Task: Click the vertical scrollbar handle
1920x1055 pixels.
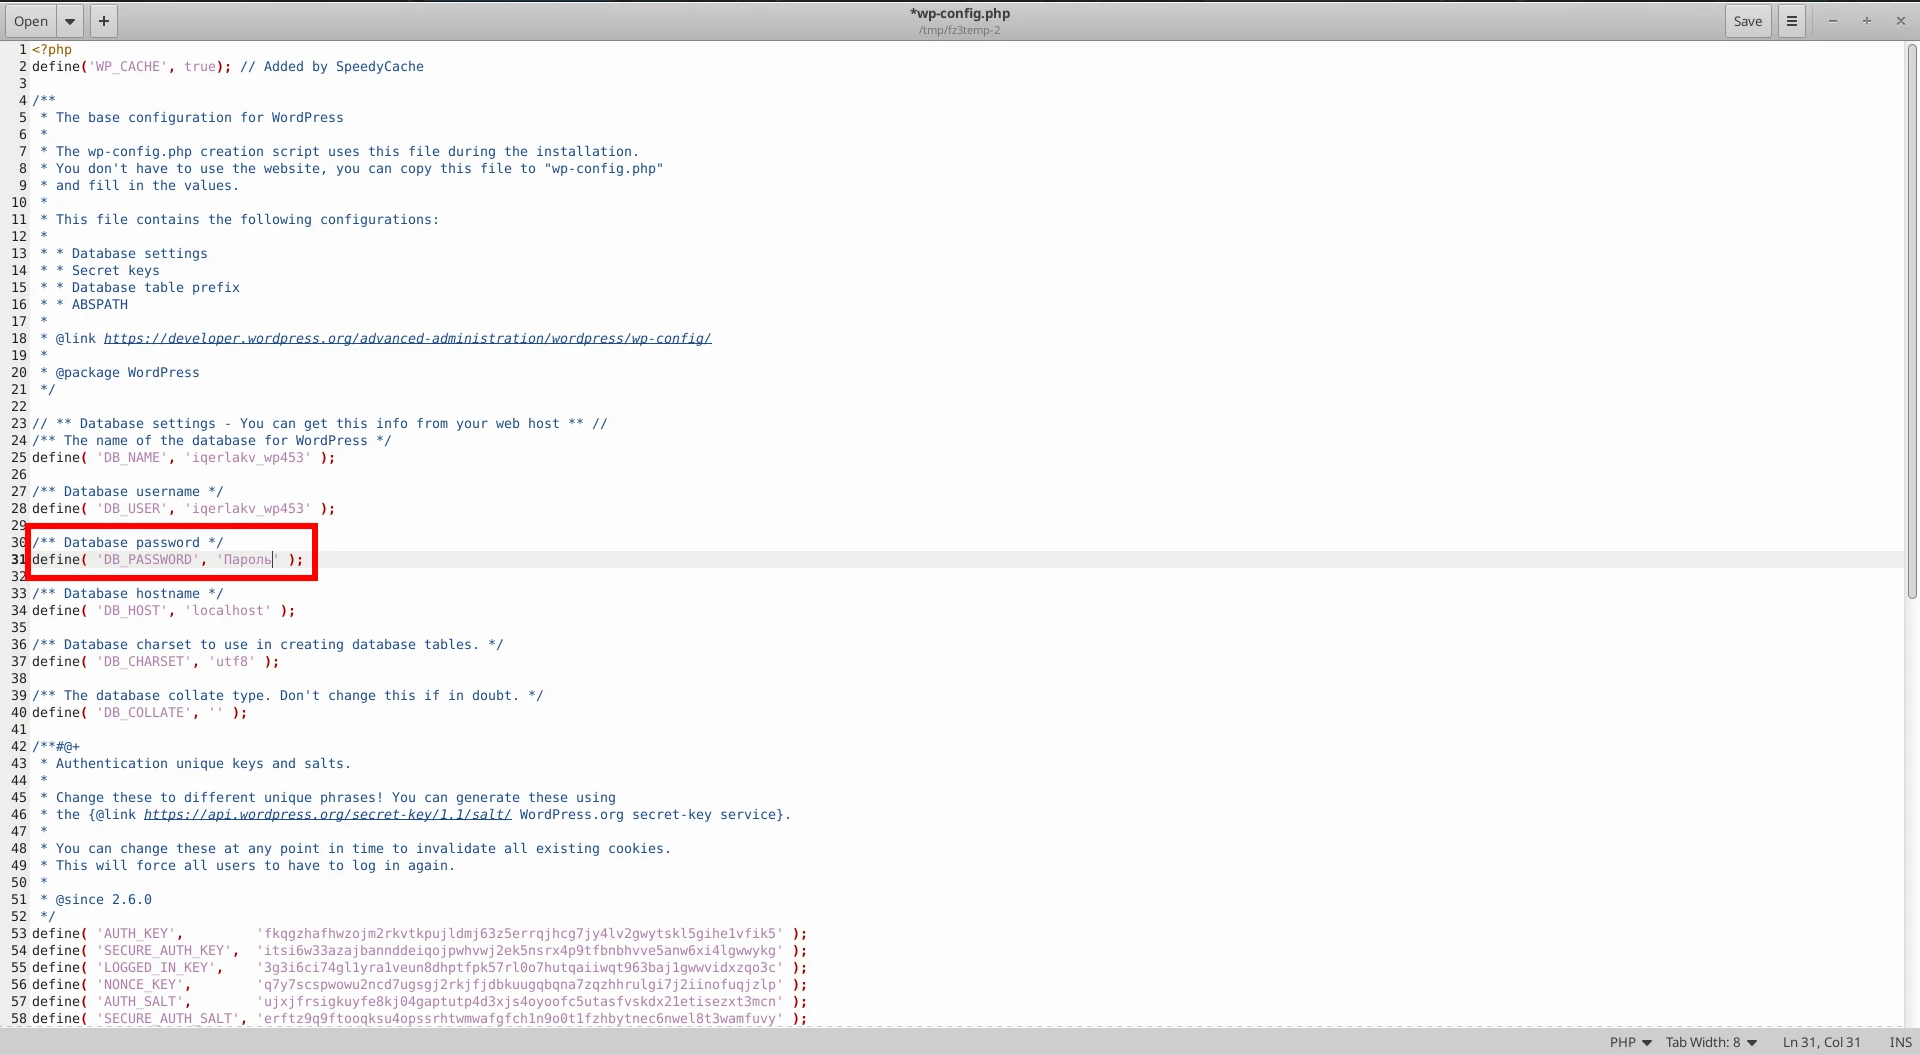Action: point(1912,322)
